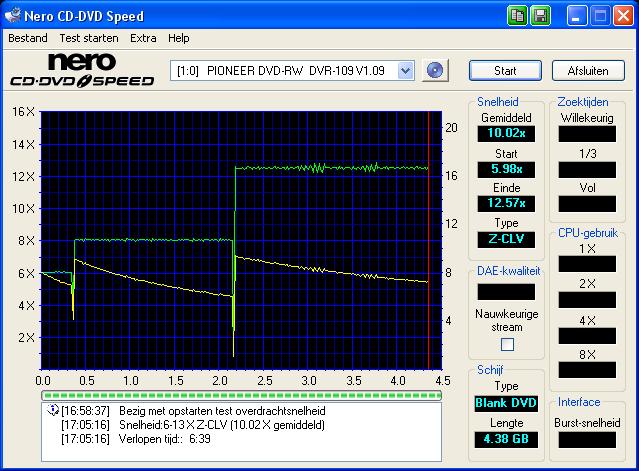639x471 pixels.
Task: Click the empty 1/3 seek time field
Action: click(587, 170)
